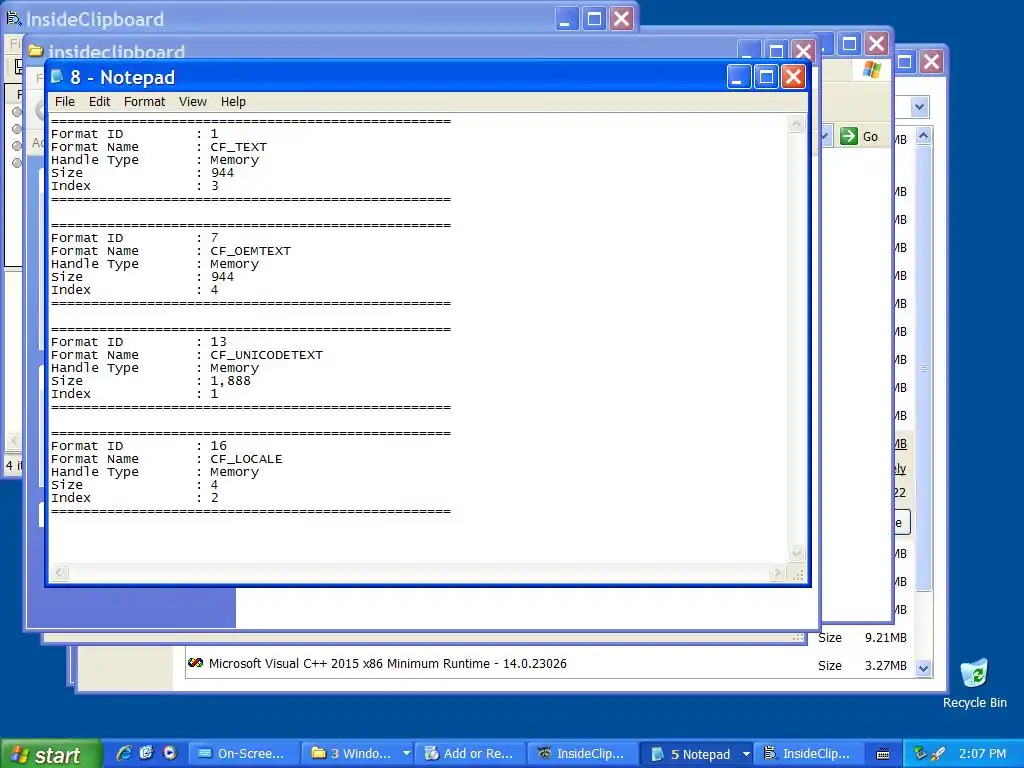
Task: Open Notepad's title bar system icon
Action: tap(57, 77)
